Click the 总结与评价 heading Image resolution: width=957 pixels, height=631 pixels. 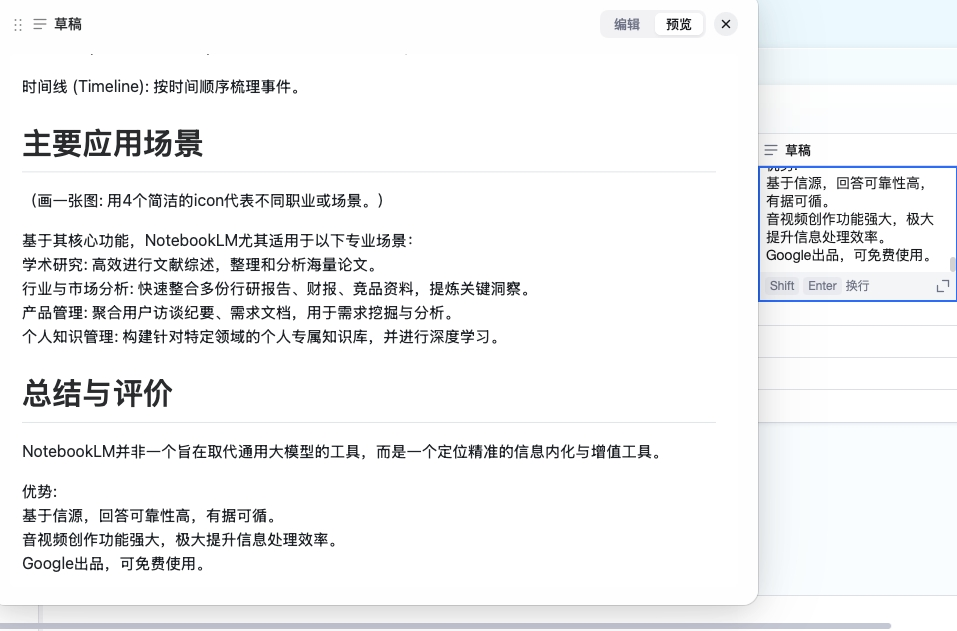coord(97,394)
